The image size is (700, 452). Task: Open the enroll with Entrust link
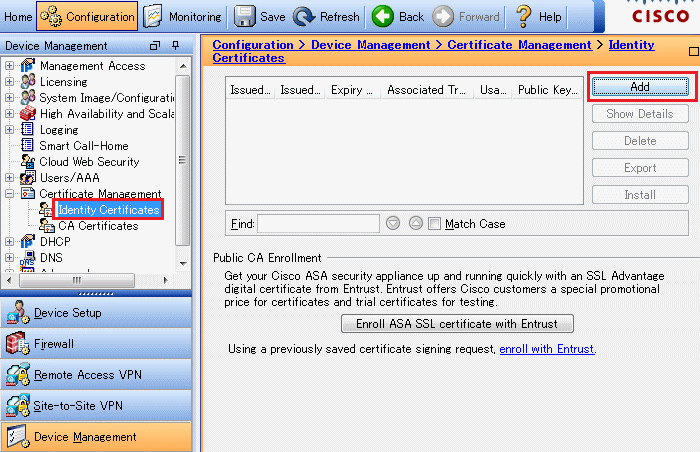(x=547, y=349)
